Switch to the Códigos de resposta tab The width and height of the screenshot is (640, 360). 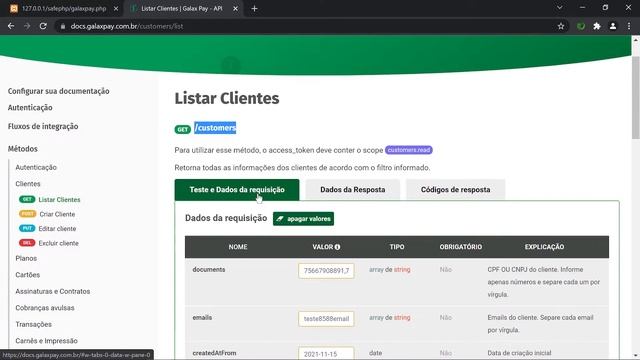[456, 190]
